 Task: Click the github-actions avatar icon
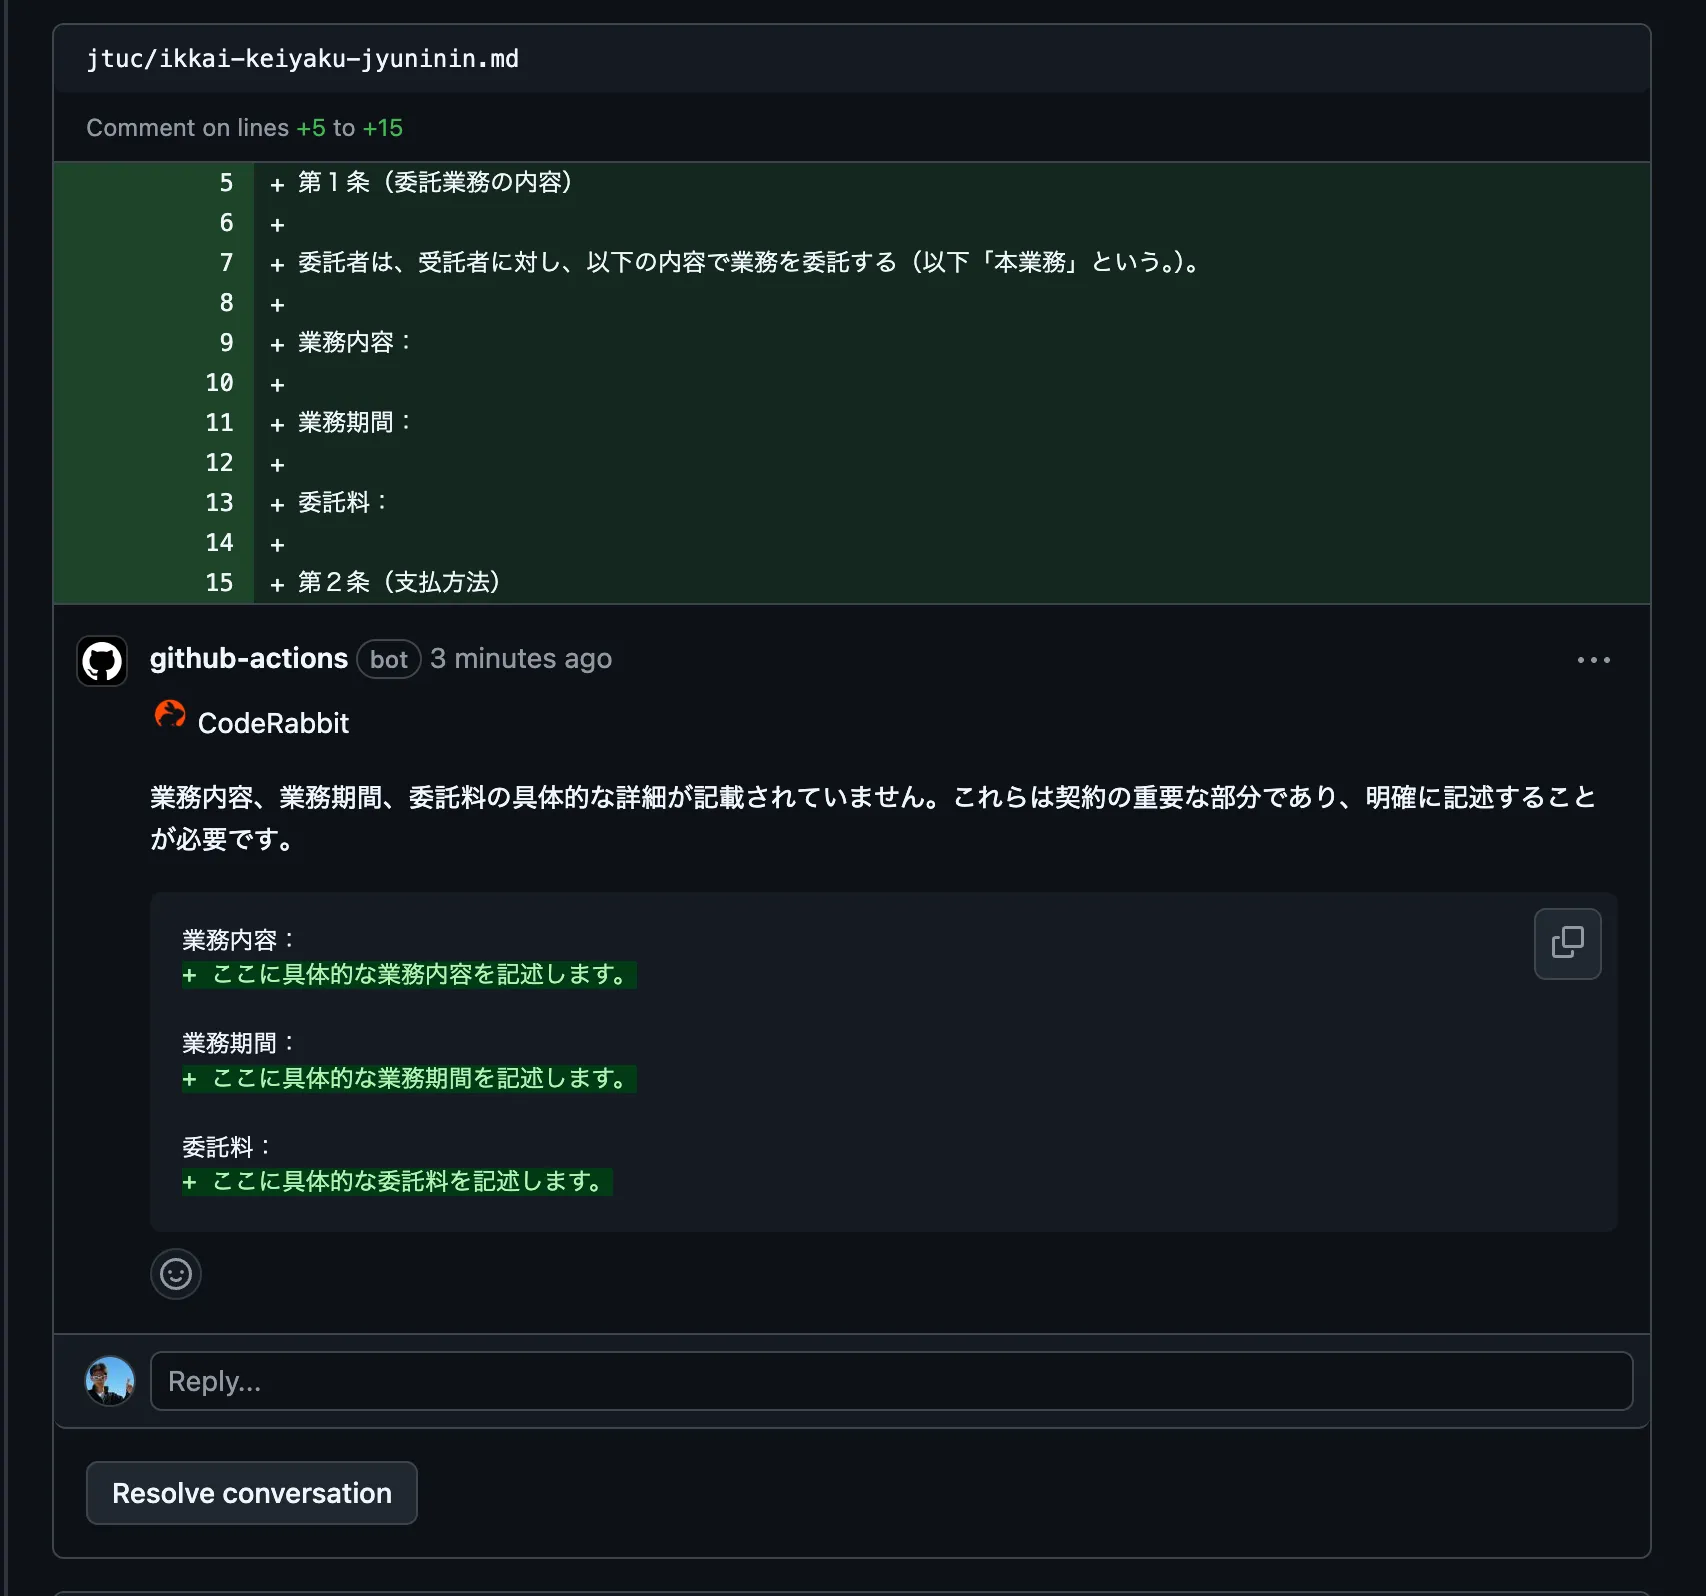point(102,661)
